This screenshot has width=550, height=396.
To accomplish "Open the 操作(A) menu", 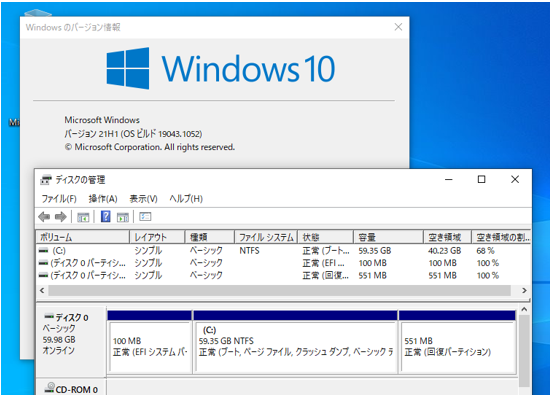I will 103,199.
